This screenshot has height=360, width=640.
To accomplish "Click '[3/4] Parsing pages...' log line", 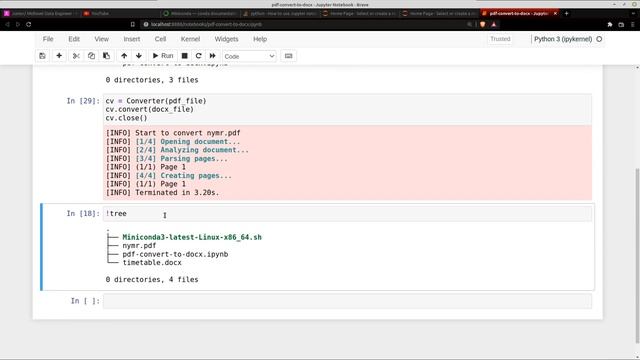I will 167,159.
